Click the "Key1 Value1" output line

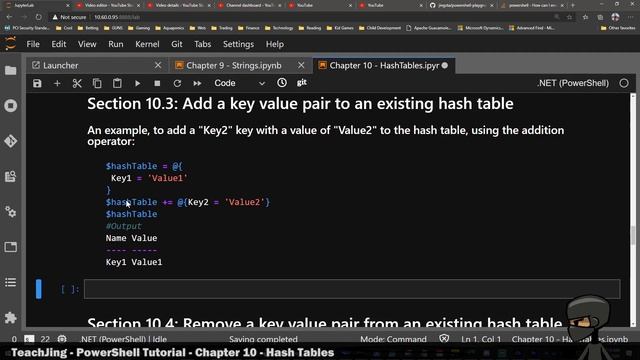[x=134, y=262]
